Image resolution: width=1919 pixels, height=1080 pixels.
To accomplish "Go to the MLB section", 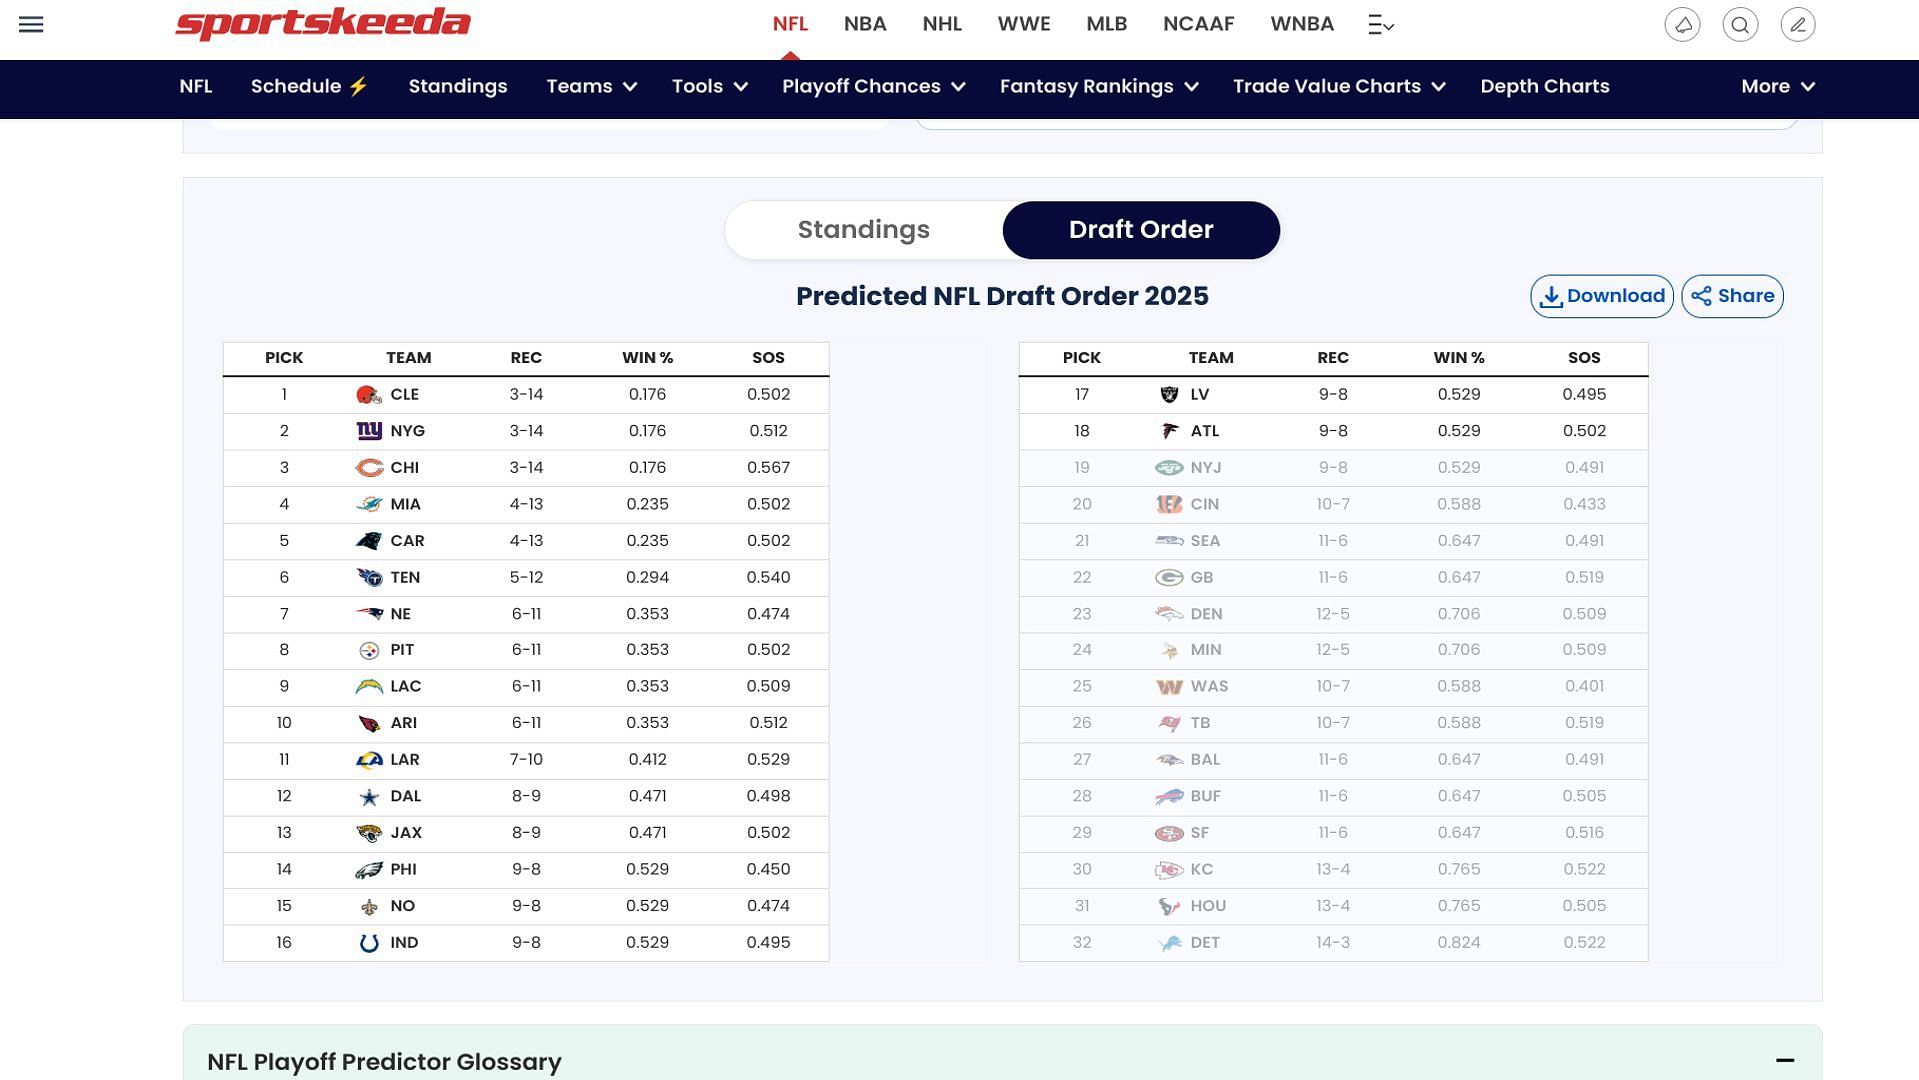I will 1107,24.
